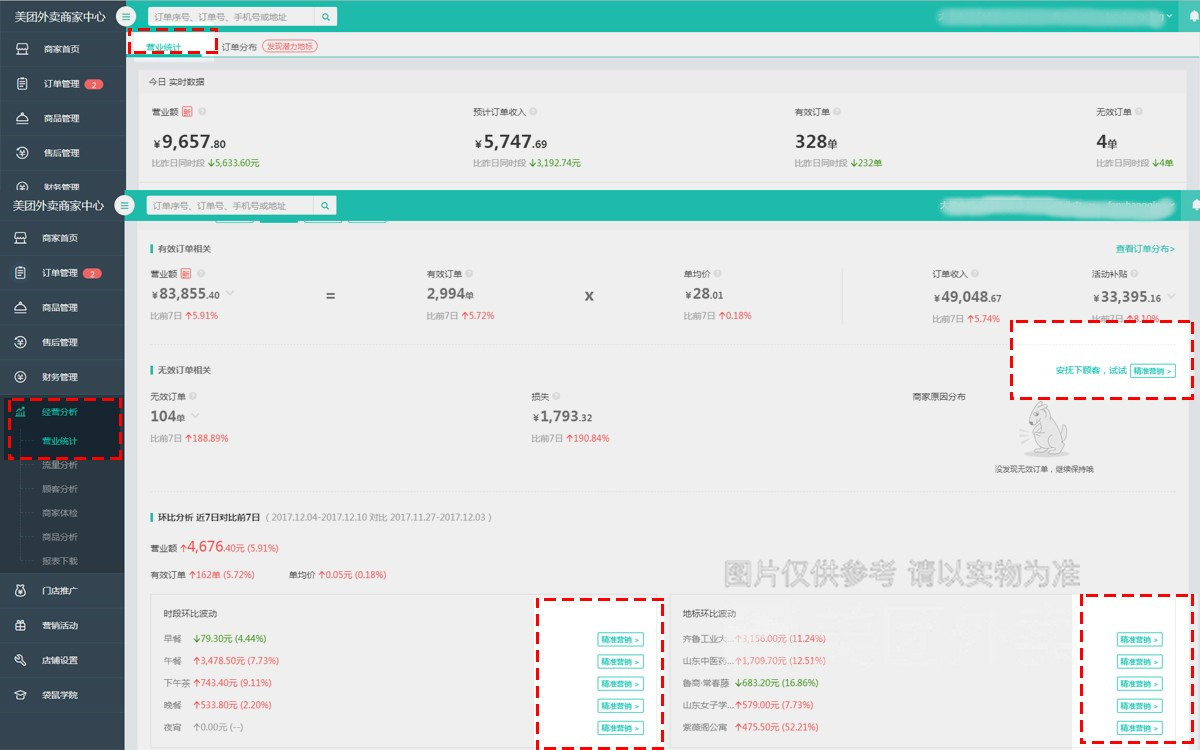Click help icon next to 活动补贴
The image size is (1200, 750).
click(1135, 273)
